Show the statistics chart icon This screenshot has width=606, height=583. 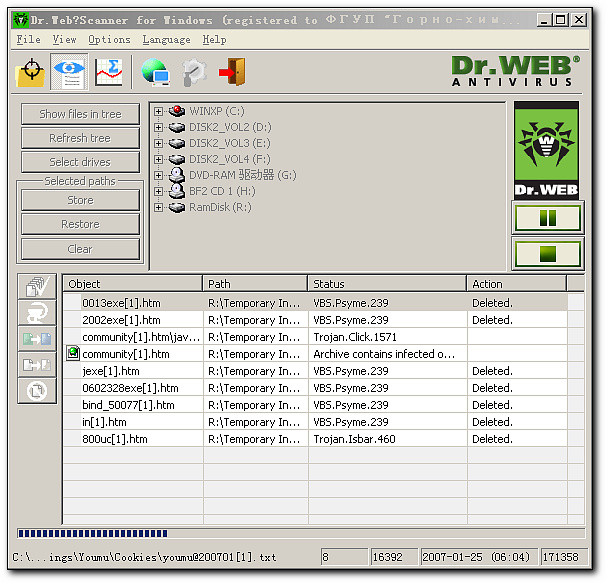109,72
